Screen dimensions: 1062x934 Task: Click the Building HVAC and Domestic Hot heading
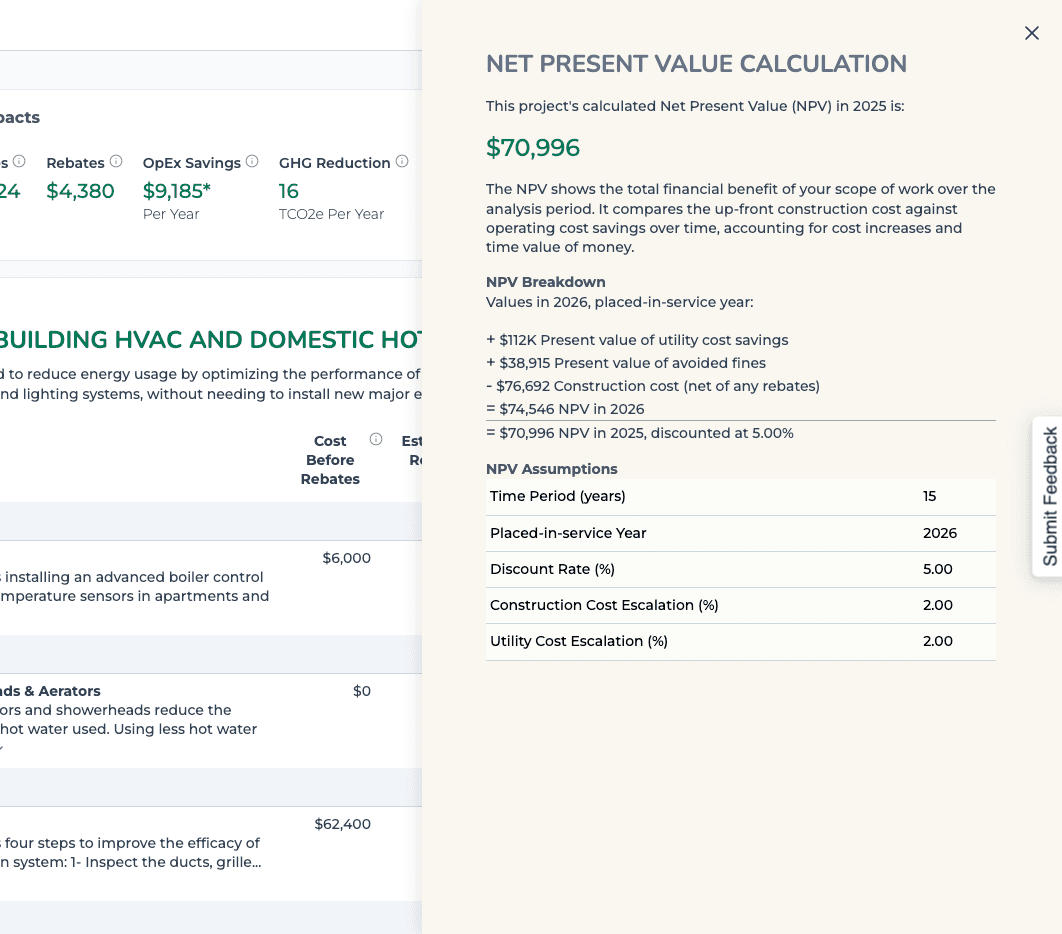(x=210, y=339)
